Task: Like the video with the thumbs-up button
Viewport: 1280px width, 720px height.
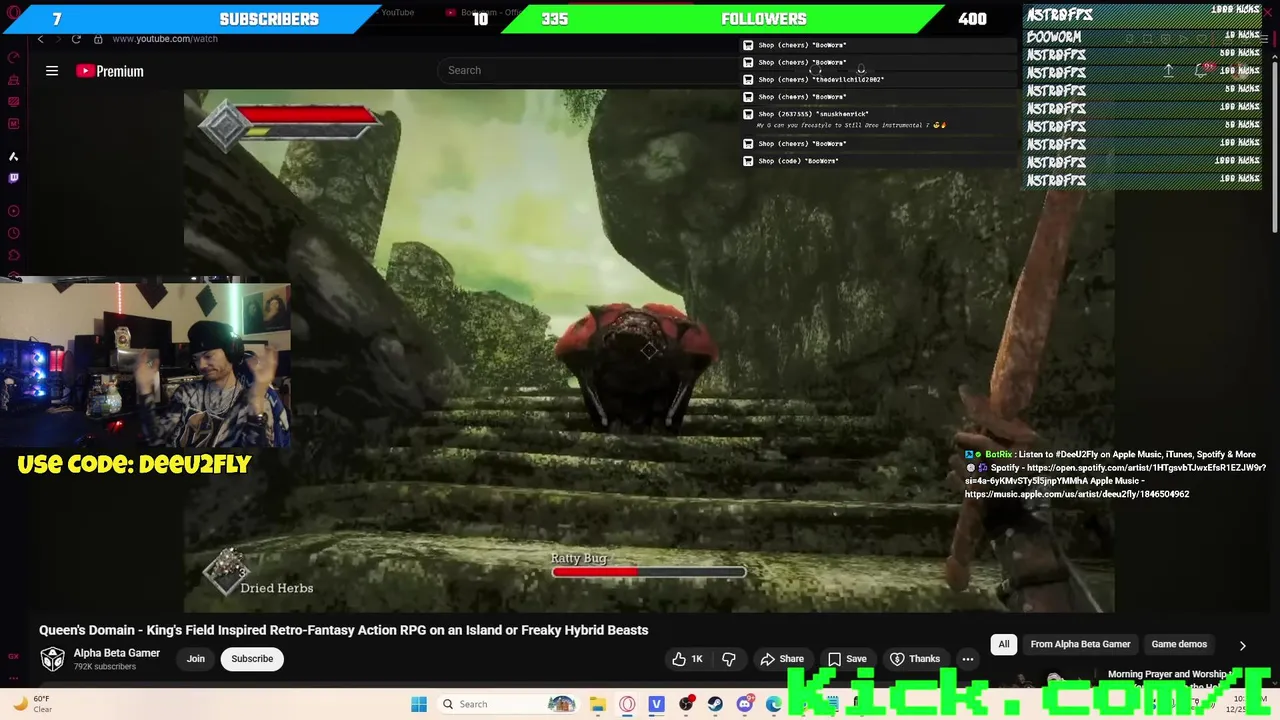Action: (x=687, y=659)
